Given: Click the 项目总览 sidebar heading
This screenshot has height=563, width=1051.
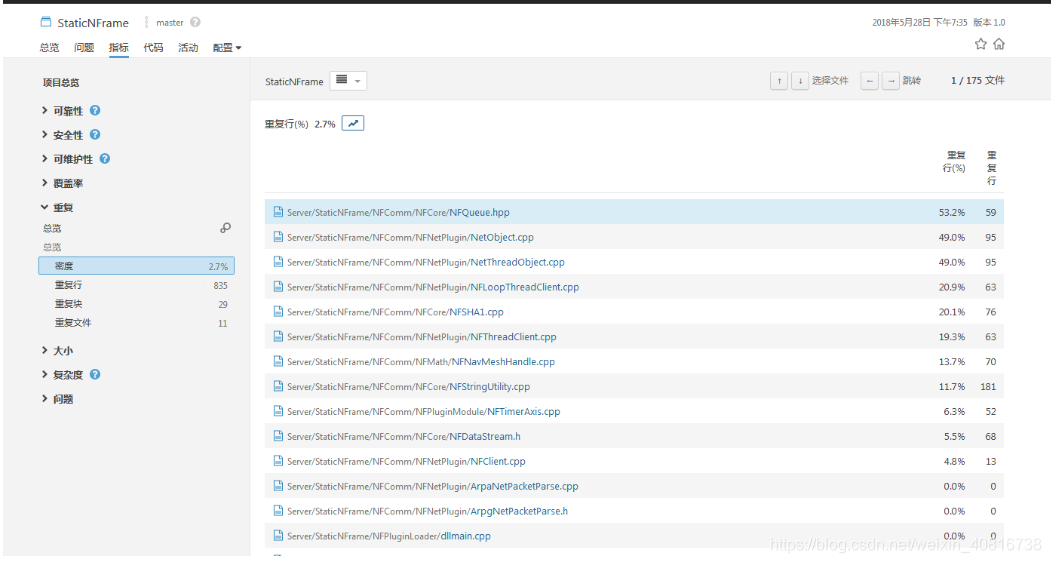Looking at the screenshot, I should [61, 82].
